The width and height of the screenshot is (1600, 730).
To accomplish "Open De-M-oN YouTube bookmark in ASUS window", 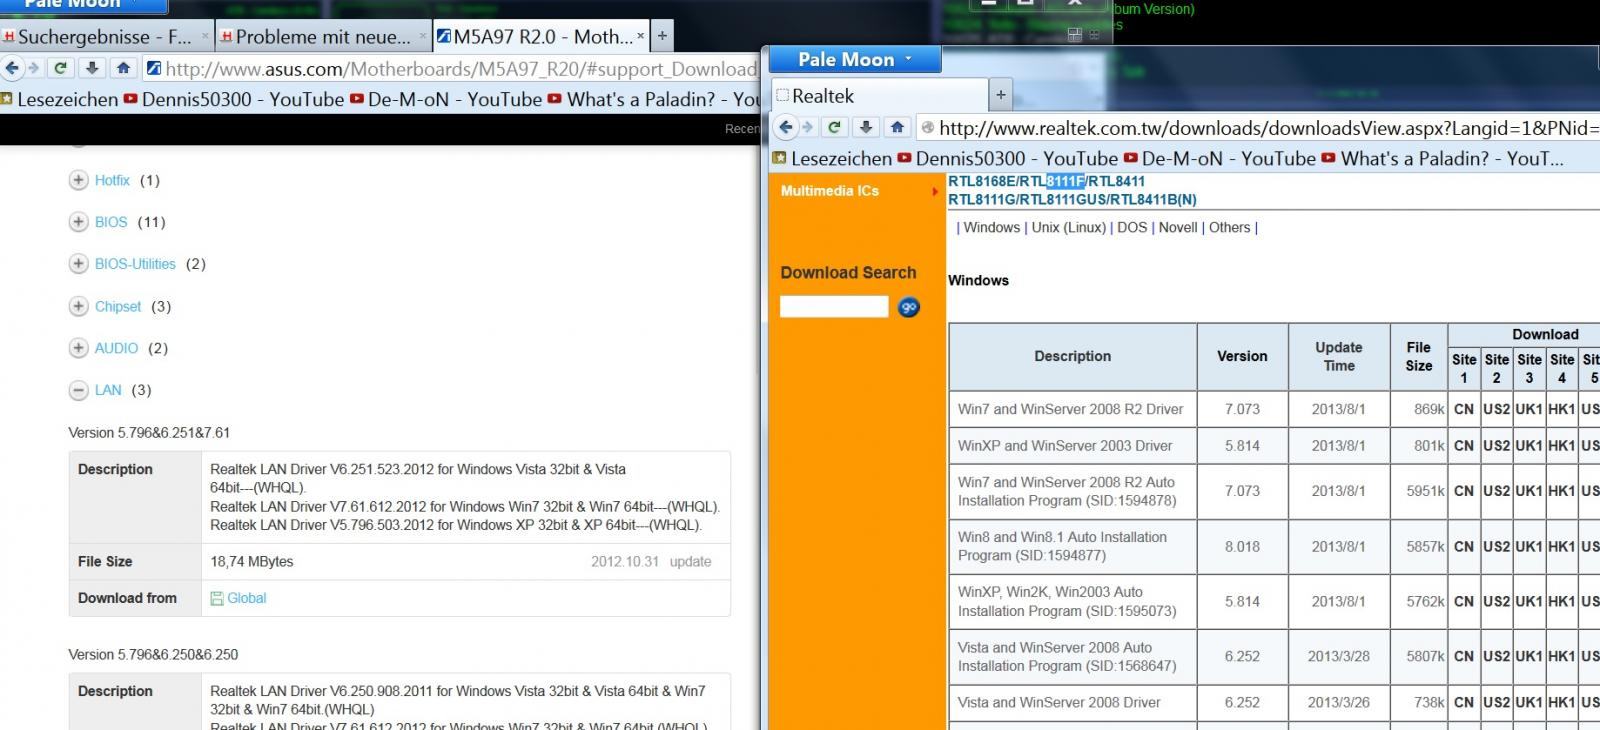I will 445,99.
